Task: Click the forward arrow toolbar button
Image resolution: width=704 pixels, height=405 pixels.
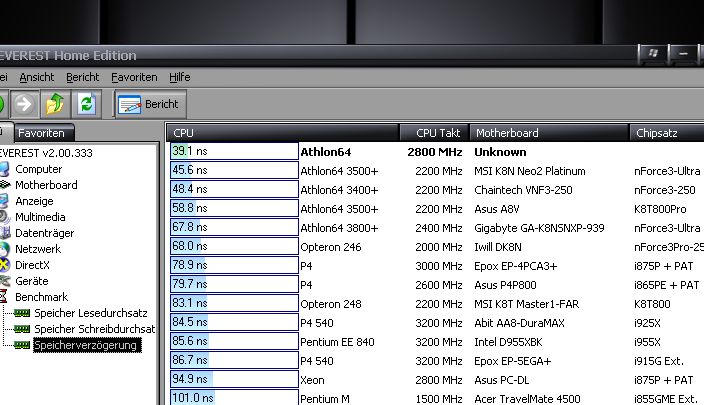Action: coord(24,104)
